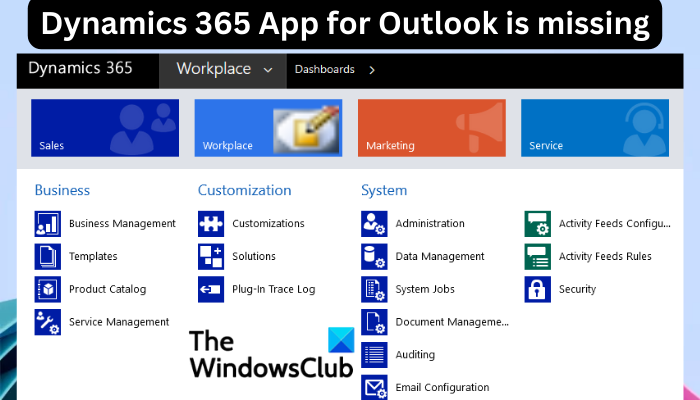The height and width of the screenshot is (400, 700).
Task: Open the Data Management link
Action: (440, 256)
